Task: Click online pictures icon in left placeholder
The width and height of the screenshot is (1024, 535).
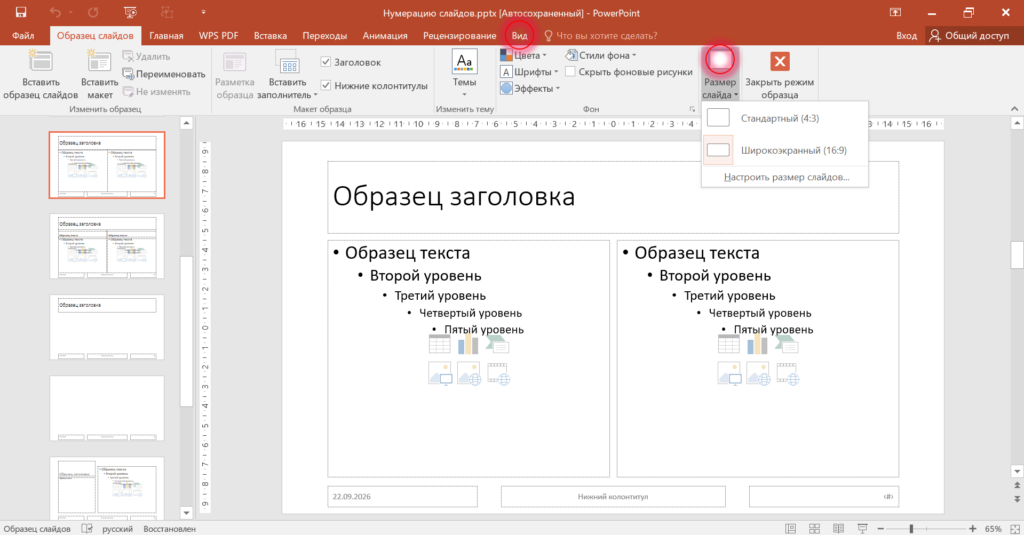Action: click(469, 374)
